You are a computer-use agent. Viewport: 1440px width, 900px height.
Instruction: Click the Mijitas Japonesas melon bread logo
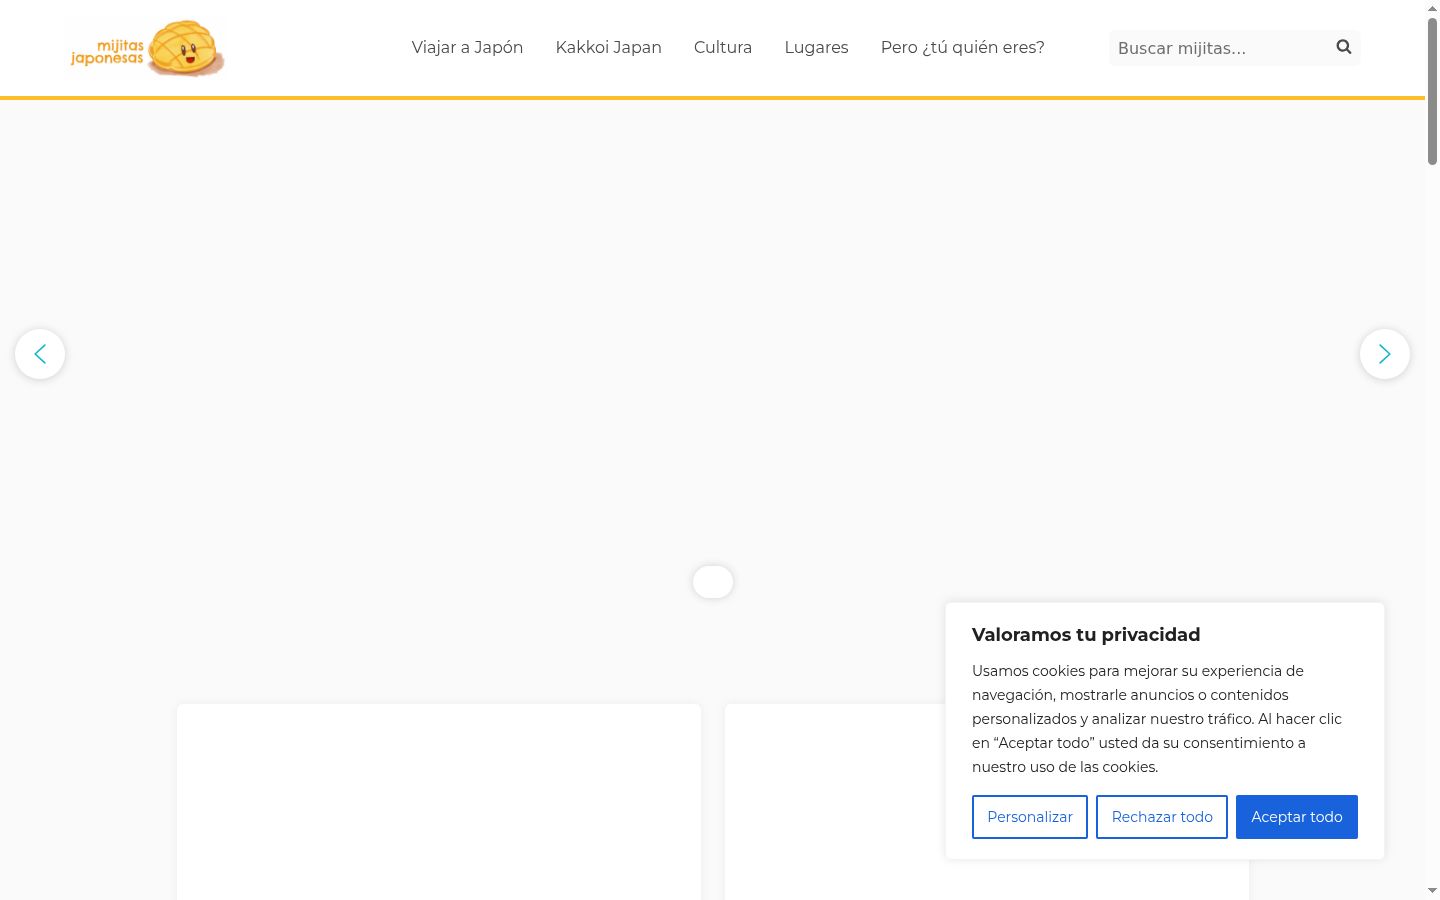(x=146, y=48)
